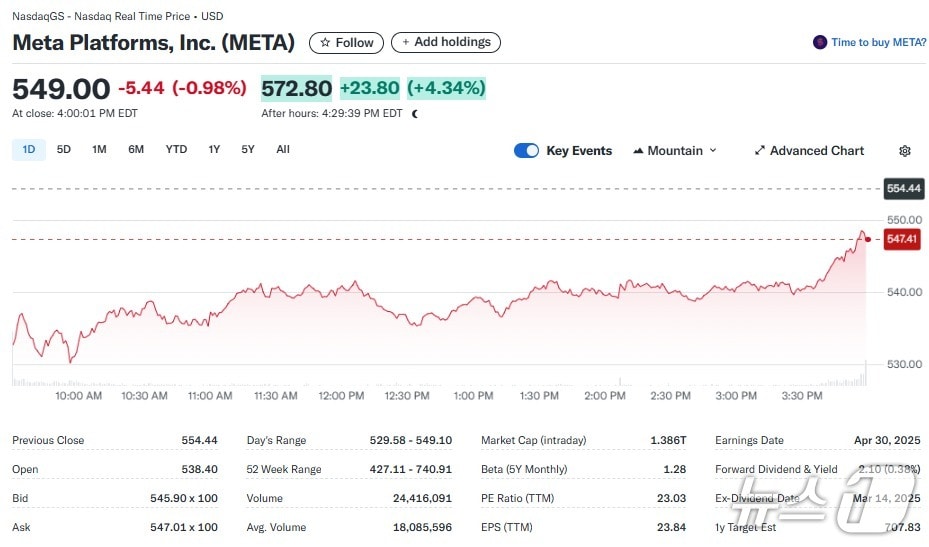
Task: Toggle the Key Events switch
Action: [526, 151]
